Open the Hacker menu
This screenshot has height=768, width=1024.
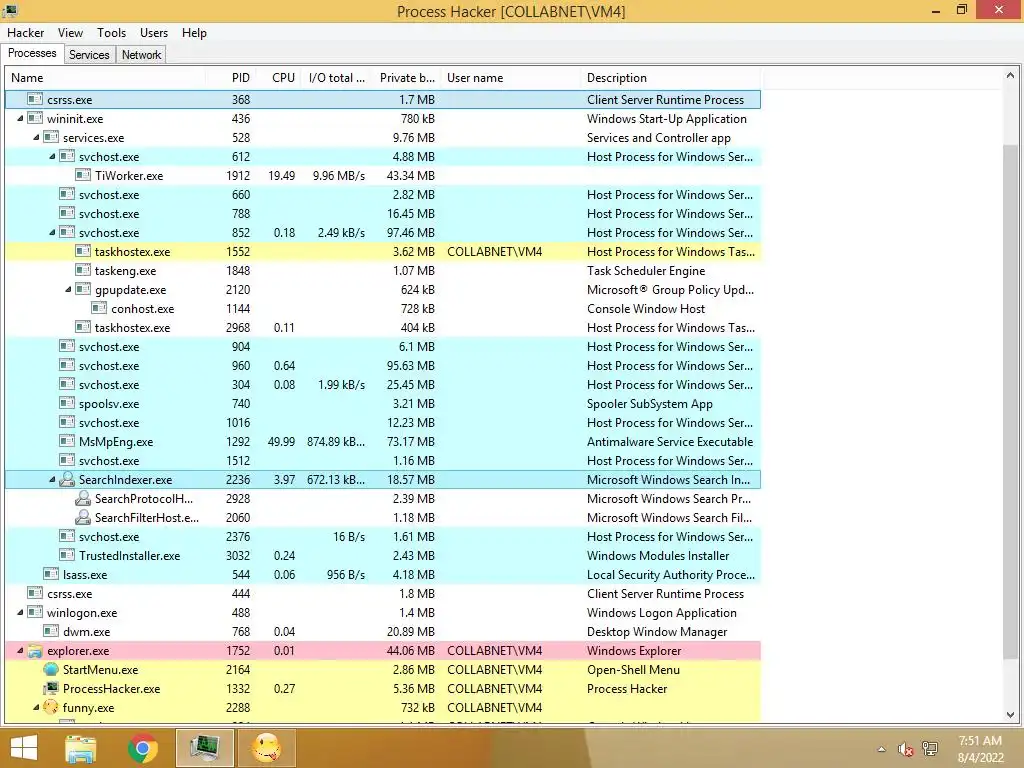[25, 33]
